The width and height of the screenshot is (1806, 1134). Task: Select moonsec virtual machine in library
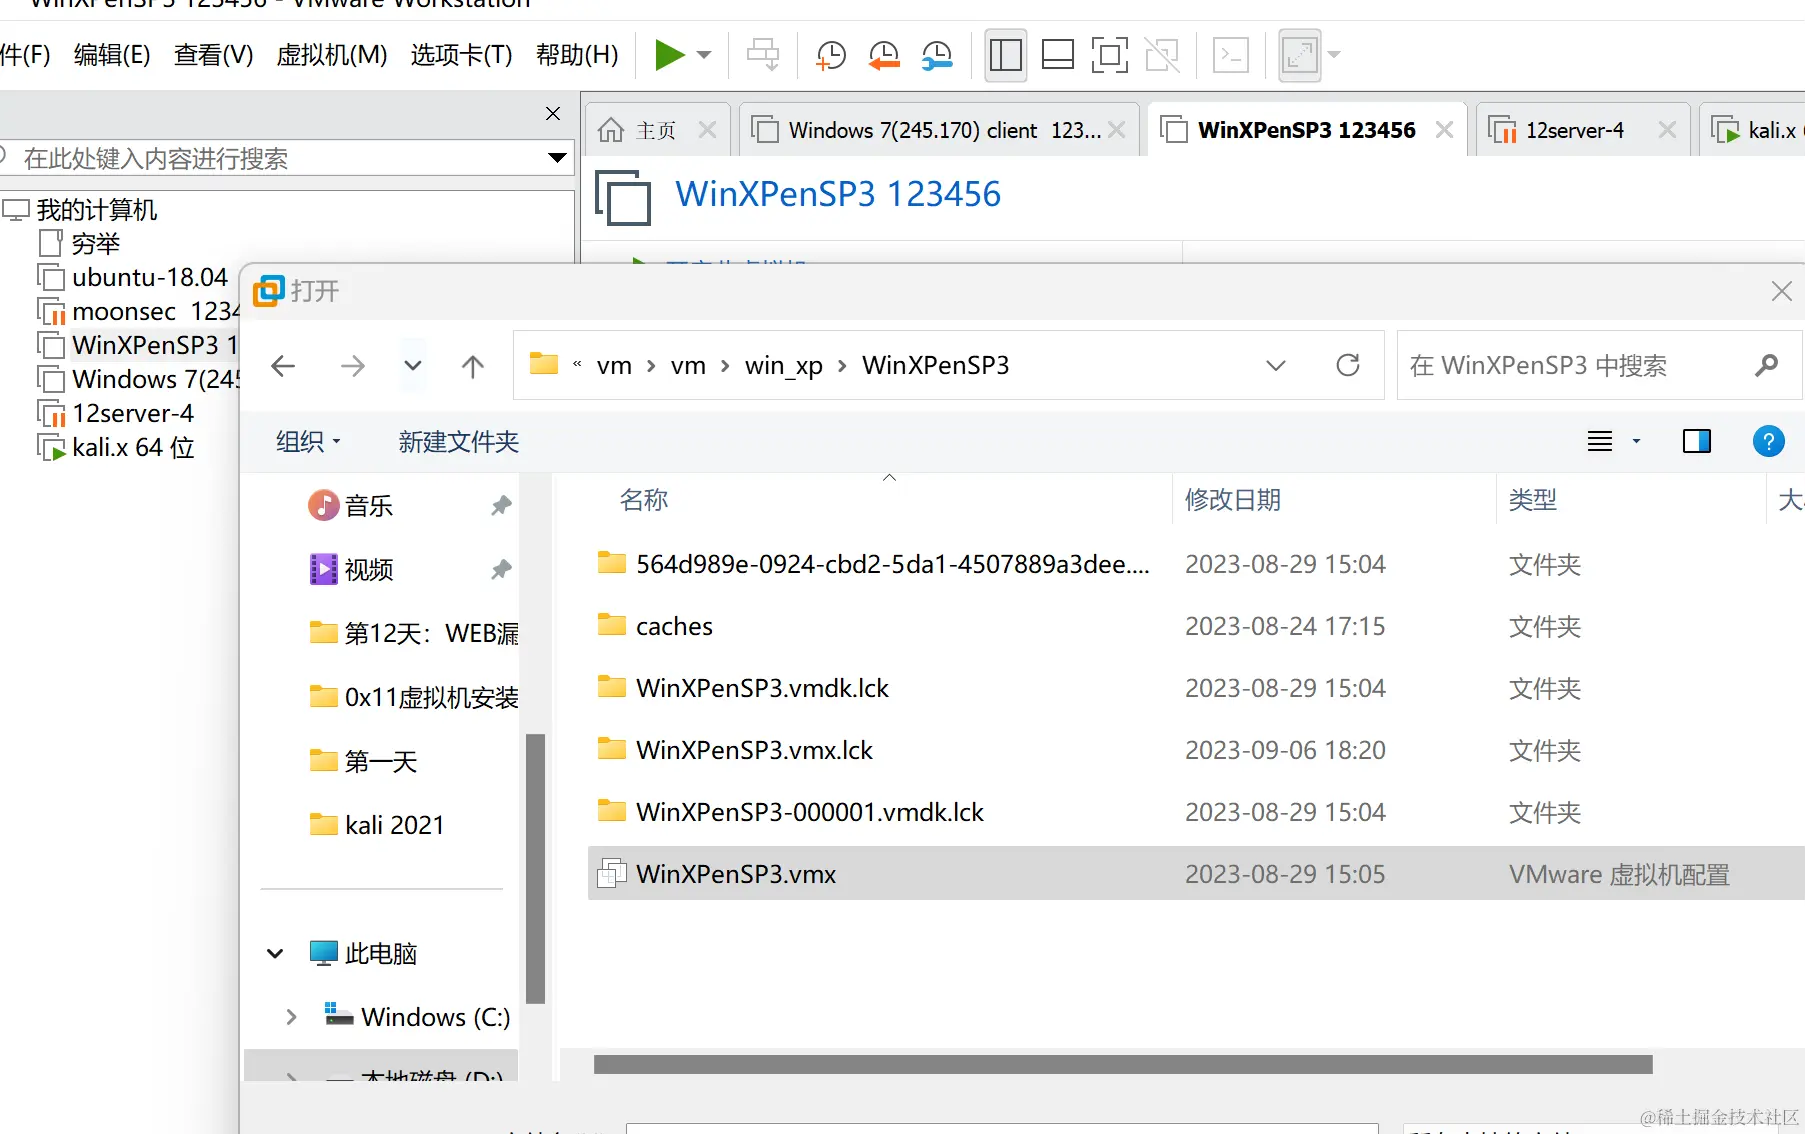155,312
